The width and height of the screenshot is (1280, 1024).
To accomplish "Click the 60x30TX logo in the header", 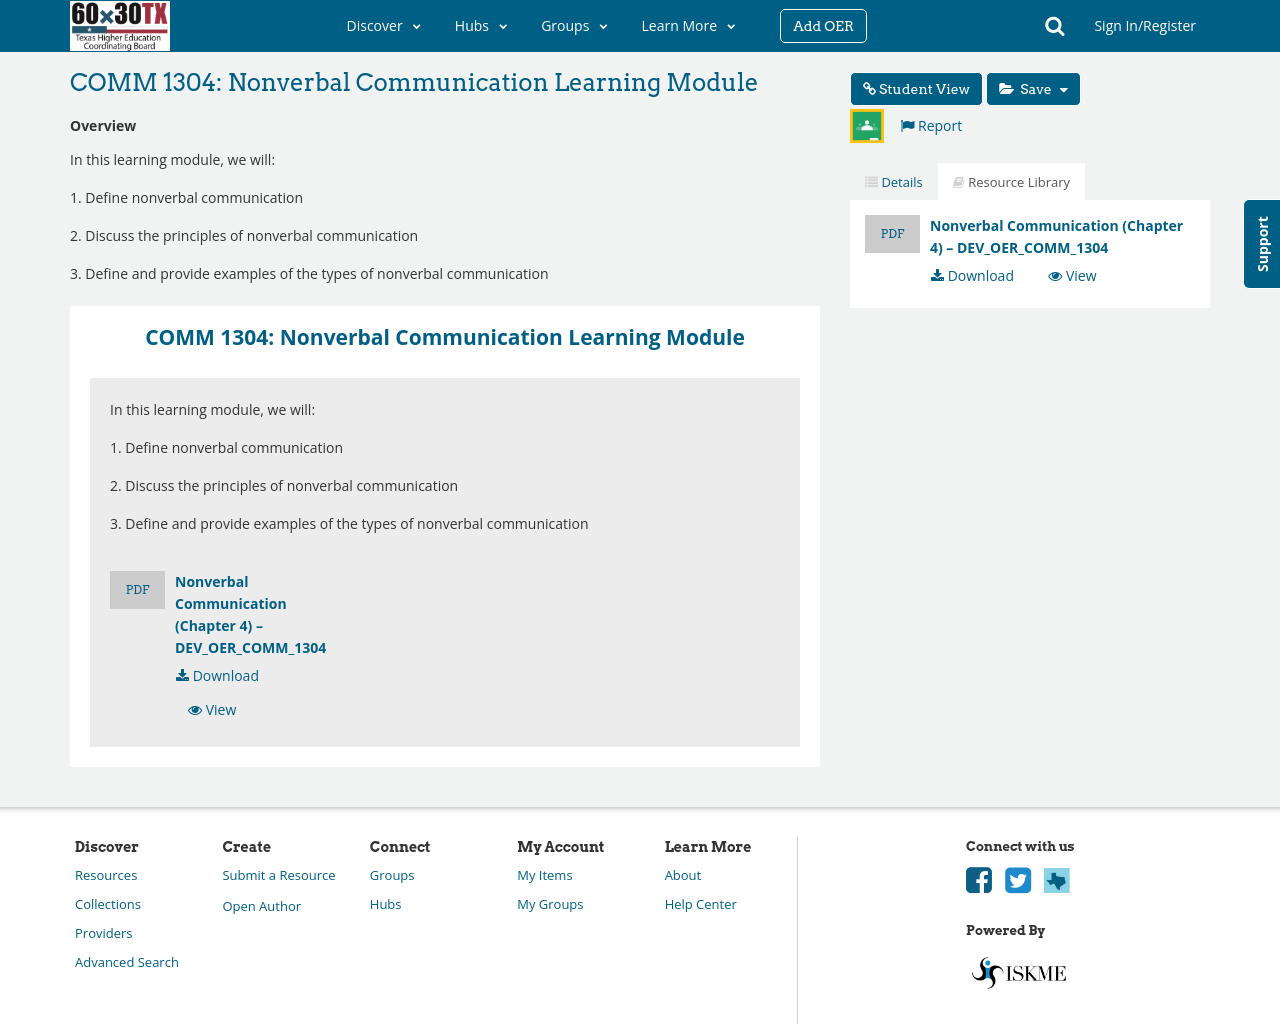I will [119, 25].
